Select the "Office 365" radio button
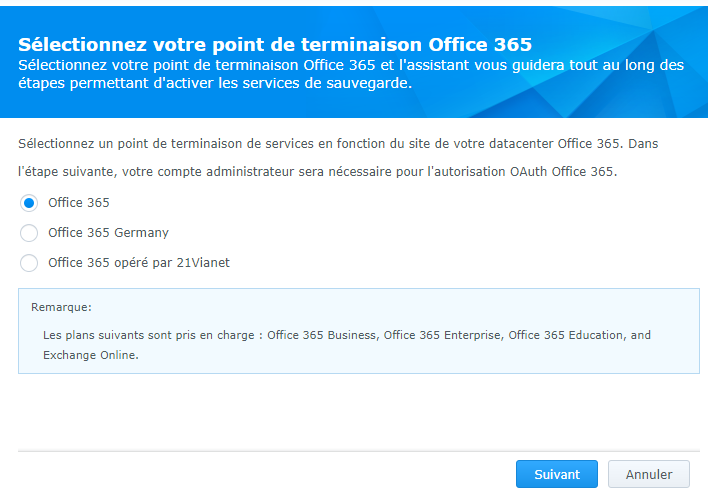 pyautogui.click(x=29, y=203)
